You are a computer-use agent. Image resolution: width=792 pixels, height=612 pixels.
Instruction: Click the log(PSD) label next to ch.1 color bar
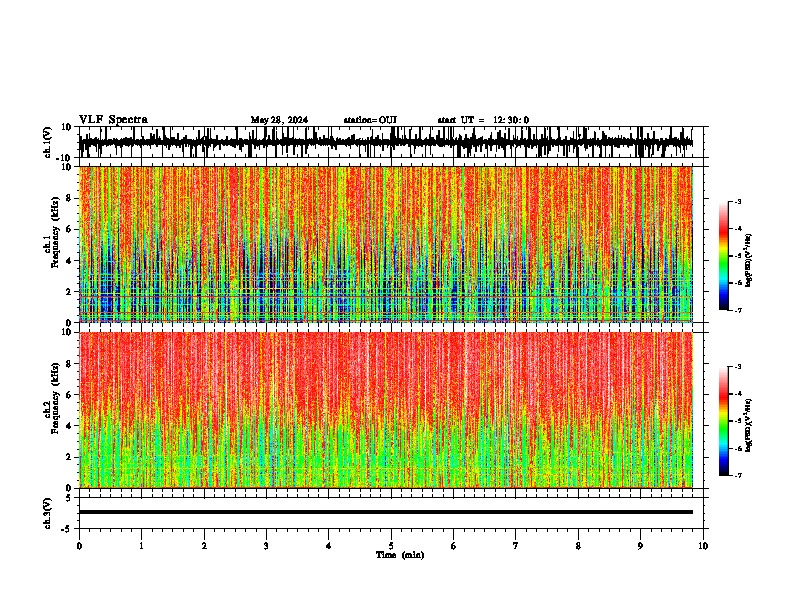point(748,261)
